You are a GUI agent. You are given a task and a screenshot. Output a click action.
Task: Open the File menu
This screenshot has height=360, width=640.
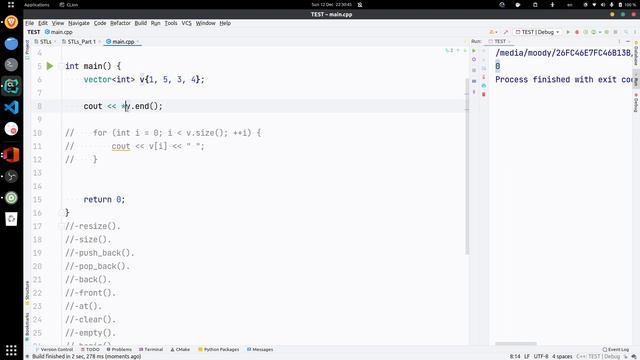point(30,23)
